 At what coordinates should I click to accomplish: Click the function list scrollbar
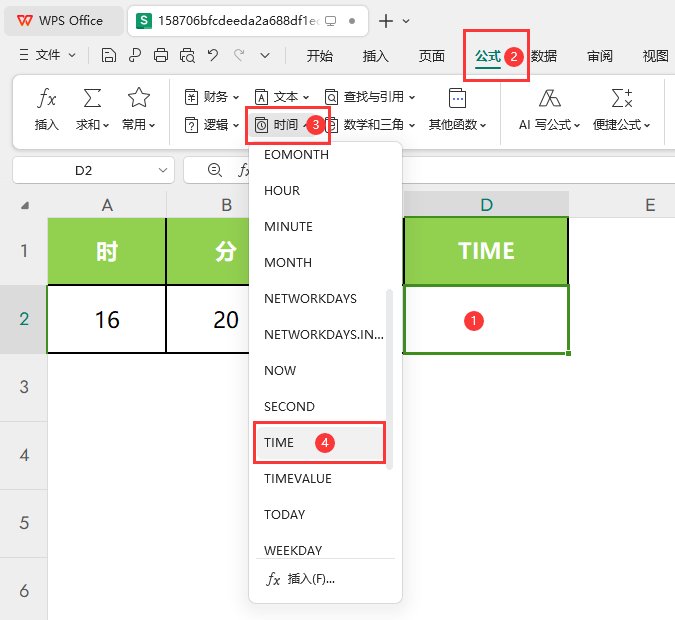click(390, 379)
